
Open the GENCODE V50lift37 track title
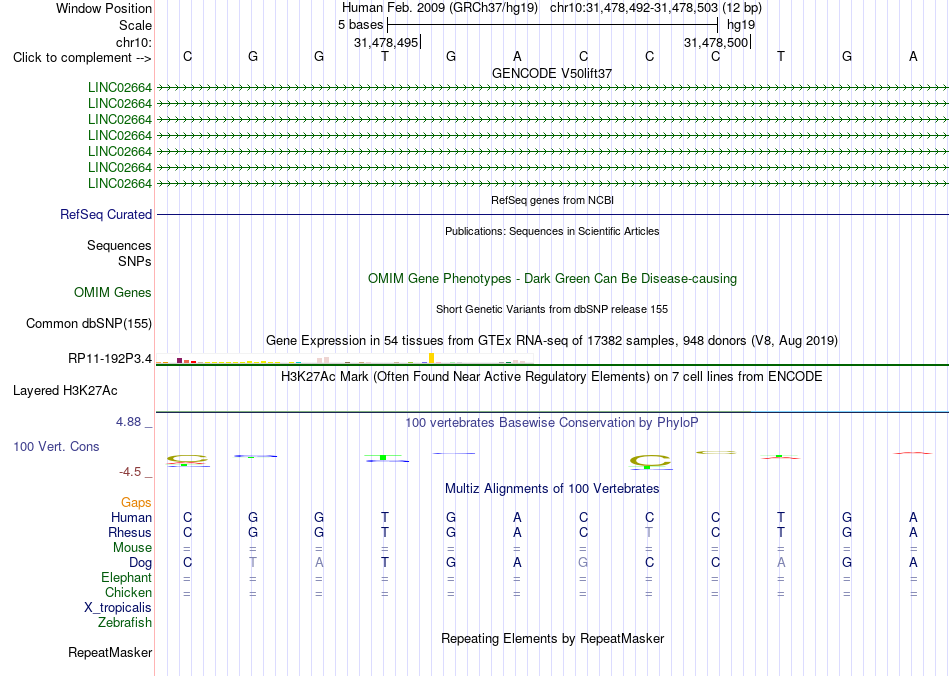[552, 73]
